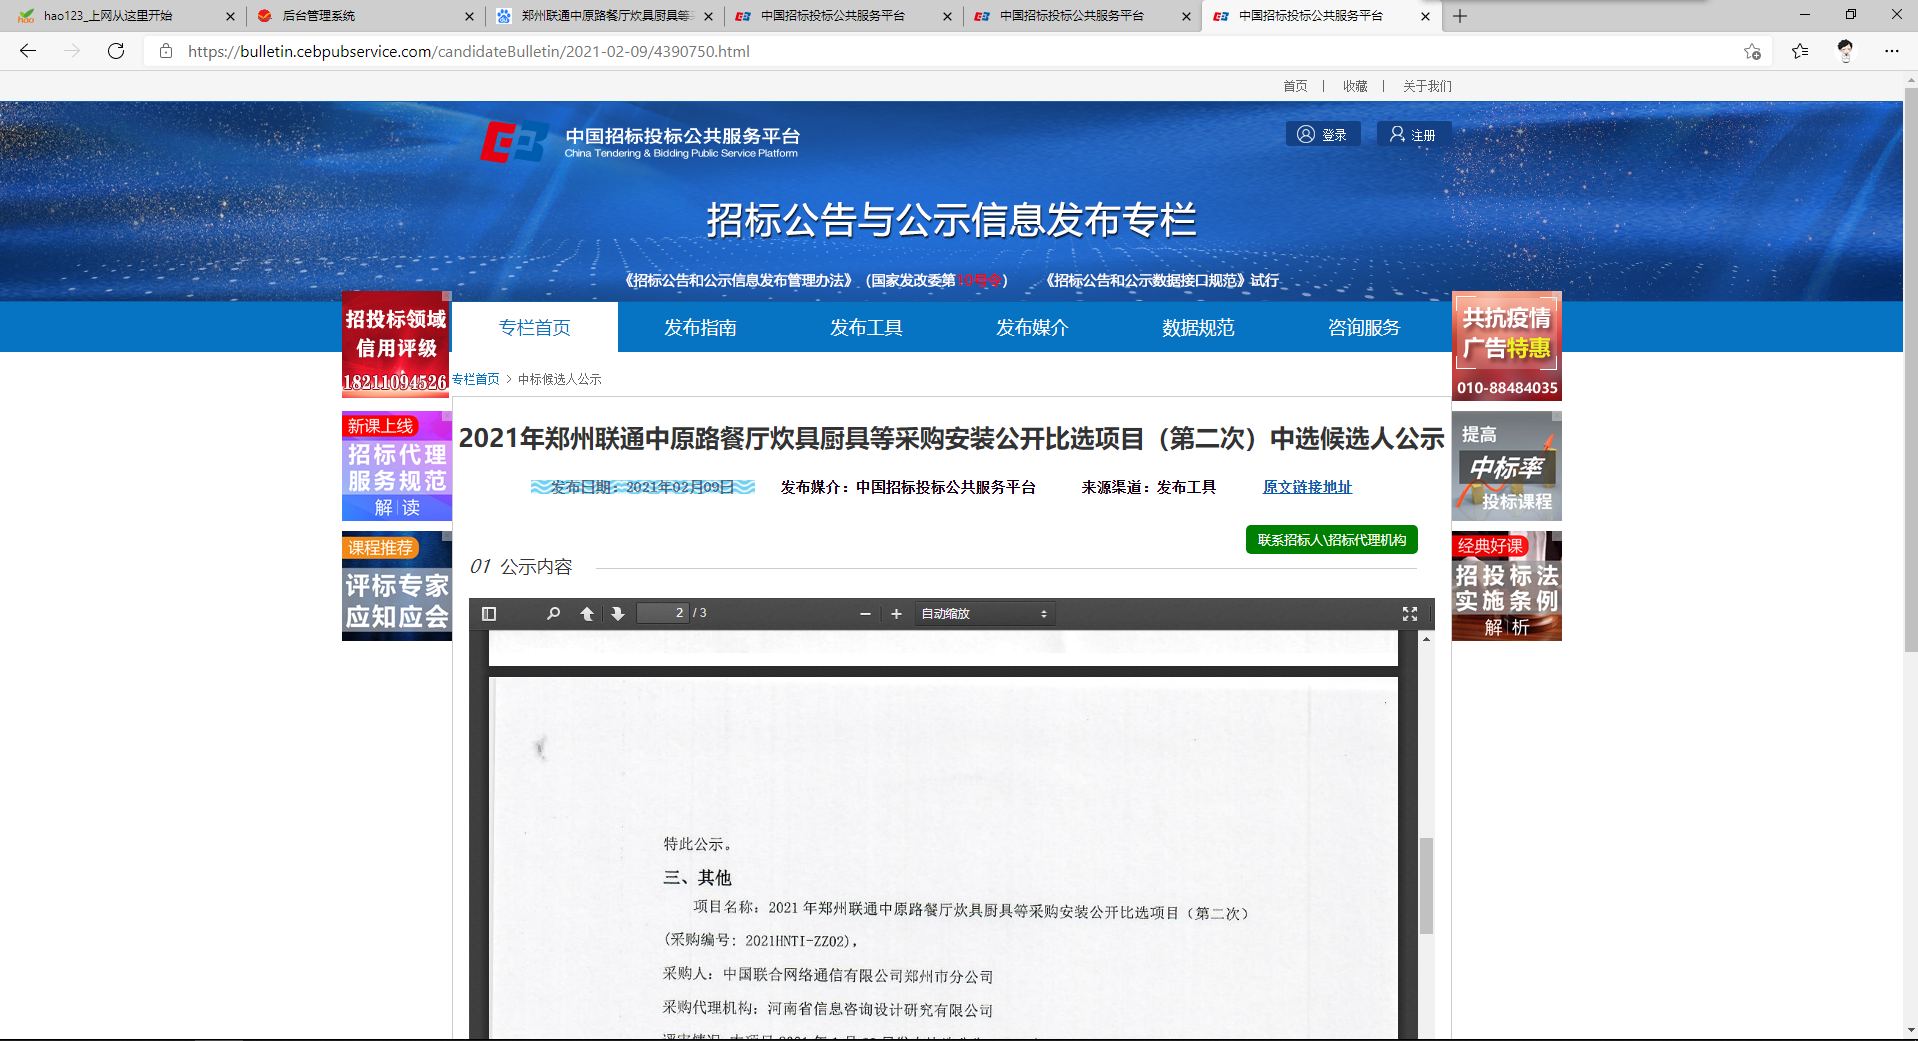Open 评标专家应知应会 course banner
Screen dimensions: 1918x1041
tap(397, 586)
